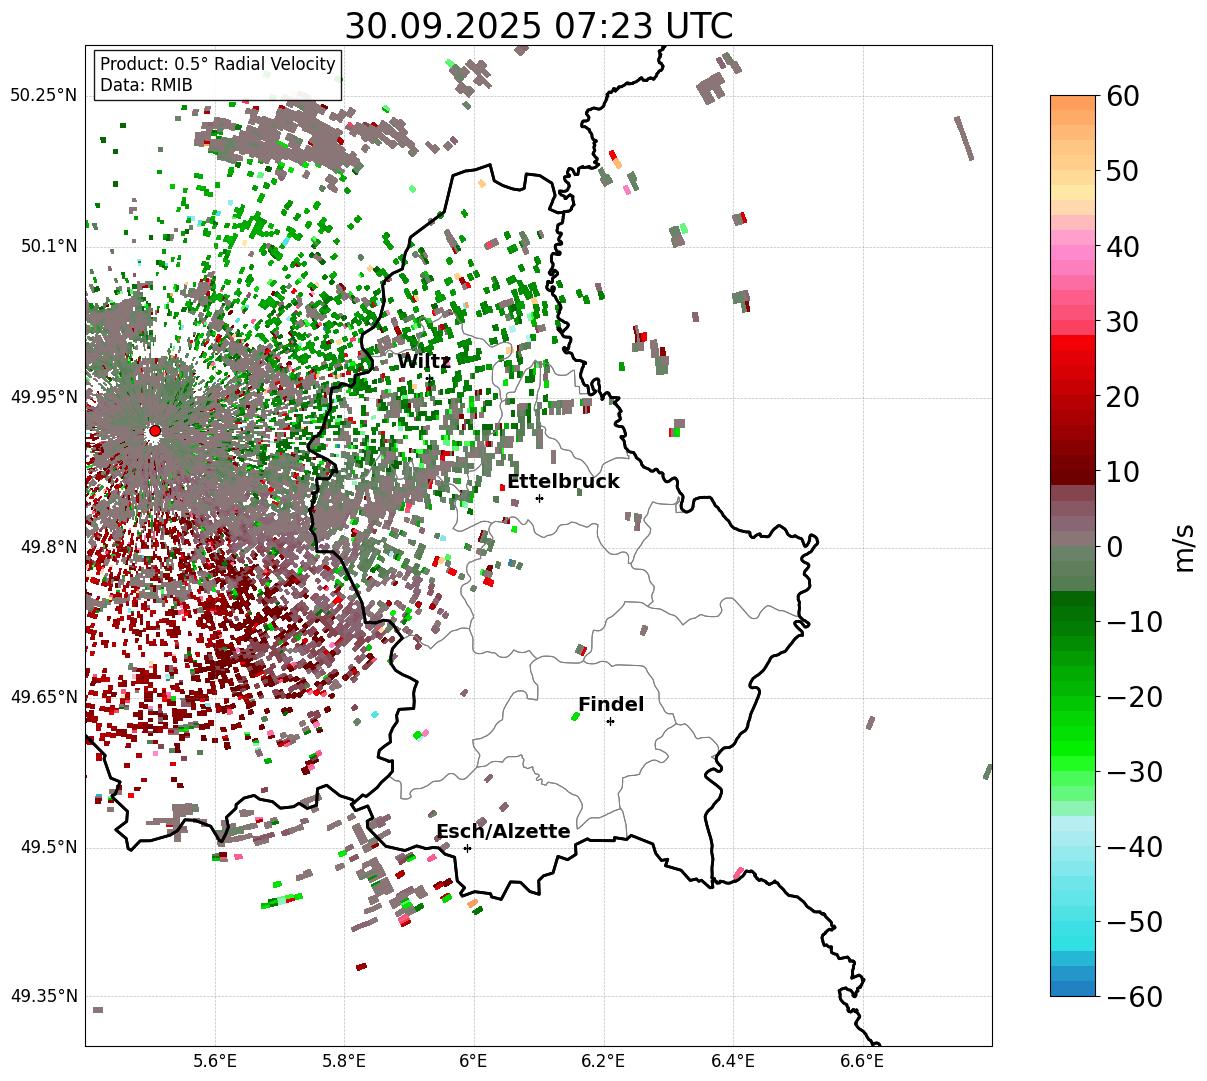Click the 49.8°N latitude label
Image resolution: width=1207 pixels, height=1081 pixels.
[48, 547]
